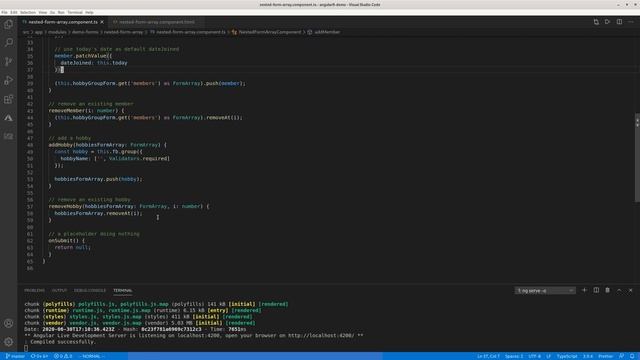Select the Terminal panel tab
Screen dimensions: 640x360
122,291
